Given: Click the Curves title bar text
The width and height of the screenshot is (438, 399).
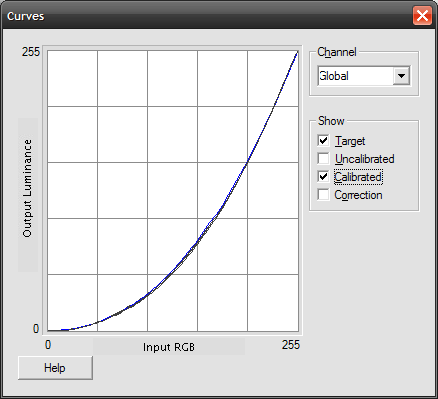Looking at the screenshot, I should [25, 16].
